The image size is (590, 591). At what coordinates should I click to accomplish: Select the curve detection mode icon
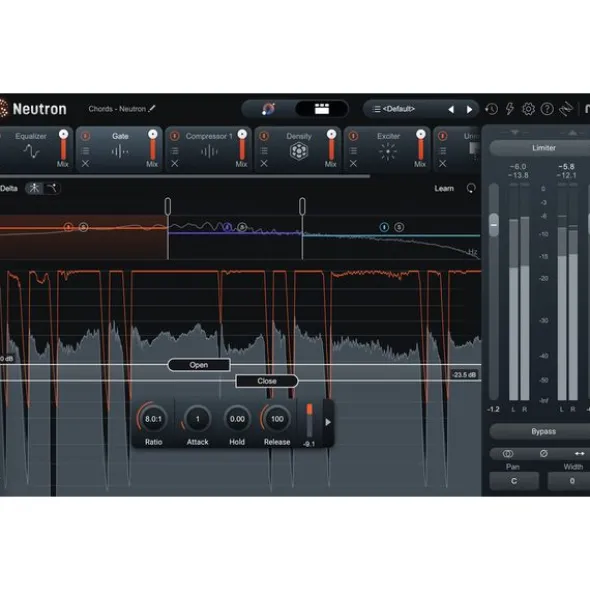(x=52, y=188)
